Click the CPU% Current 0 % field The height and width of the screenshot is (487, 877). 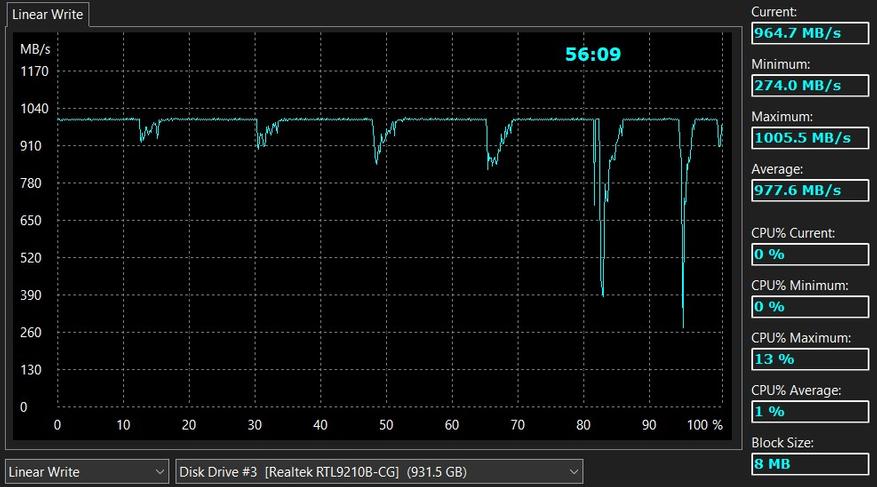coord(810,254)
